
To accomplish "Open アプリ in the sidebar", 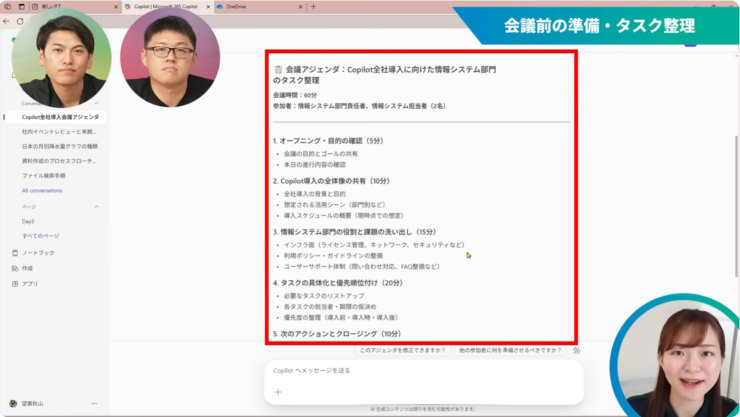I will 30,284.
